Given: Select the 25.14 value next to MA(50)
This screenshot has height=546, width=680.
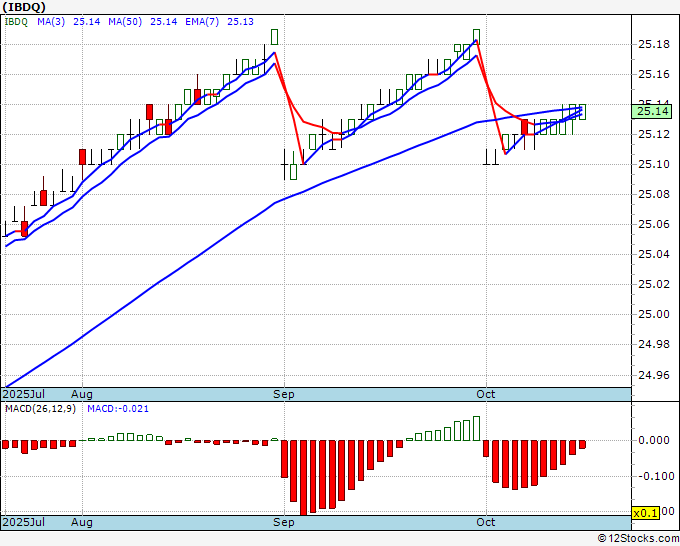Looking at the screenshot, I should pos(163,22).
